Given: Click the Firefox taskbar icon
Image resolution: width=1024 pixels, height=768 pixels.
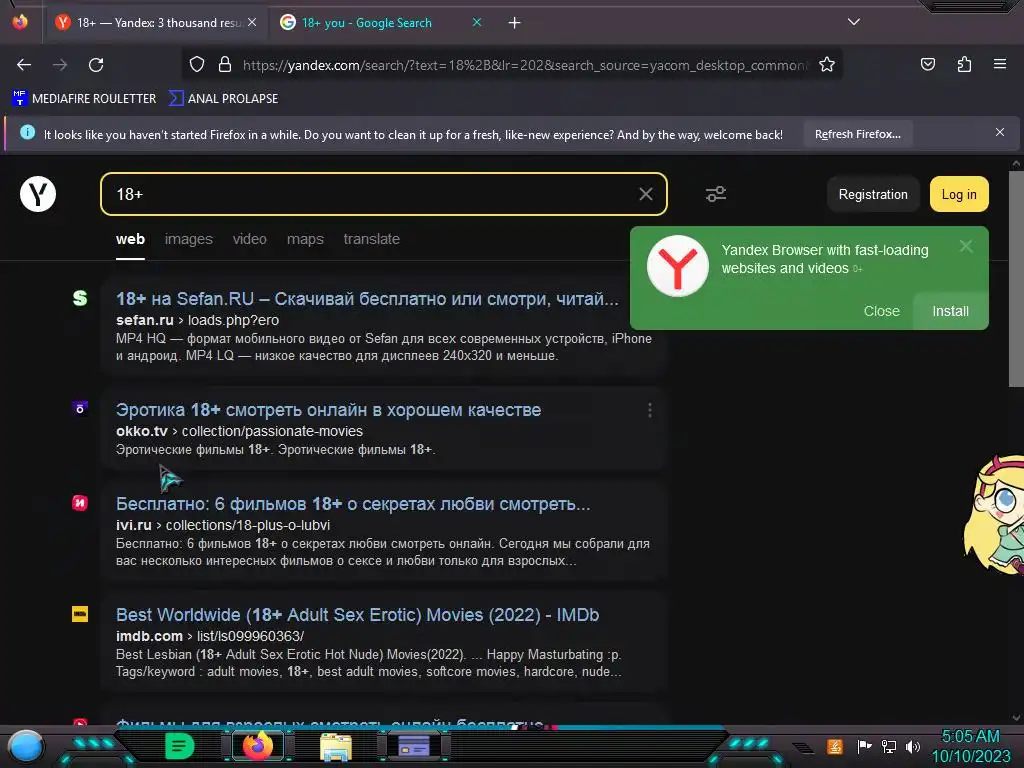Looking at the screenshot, I should (x=258, y=746).
